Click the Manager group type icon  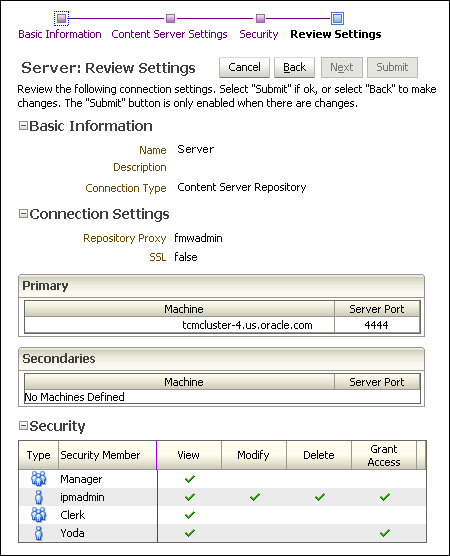39,478
